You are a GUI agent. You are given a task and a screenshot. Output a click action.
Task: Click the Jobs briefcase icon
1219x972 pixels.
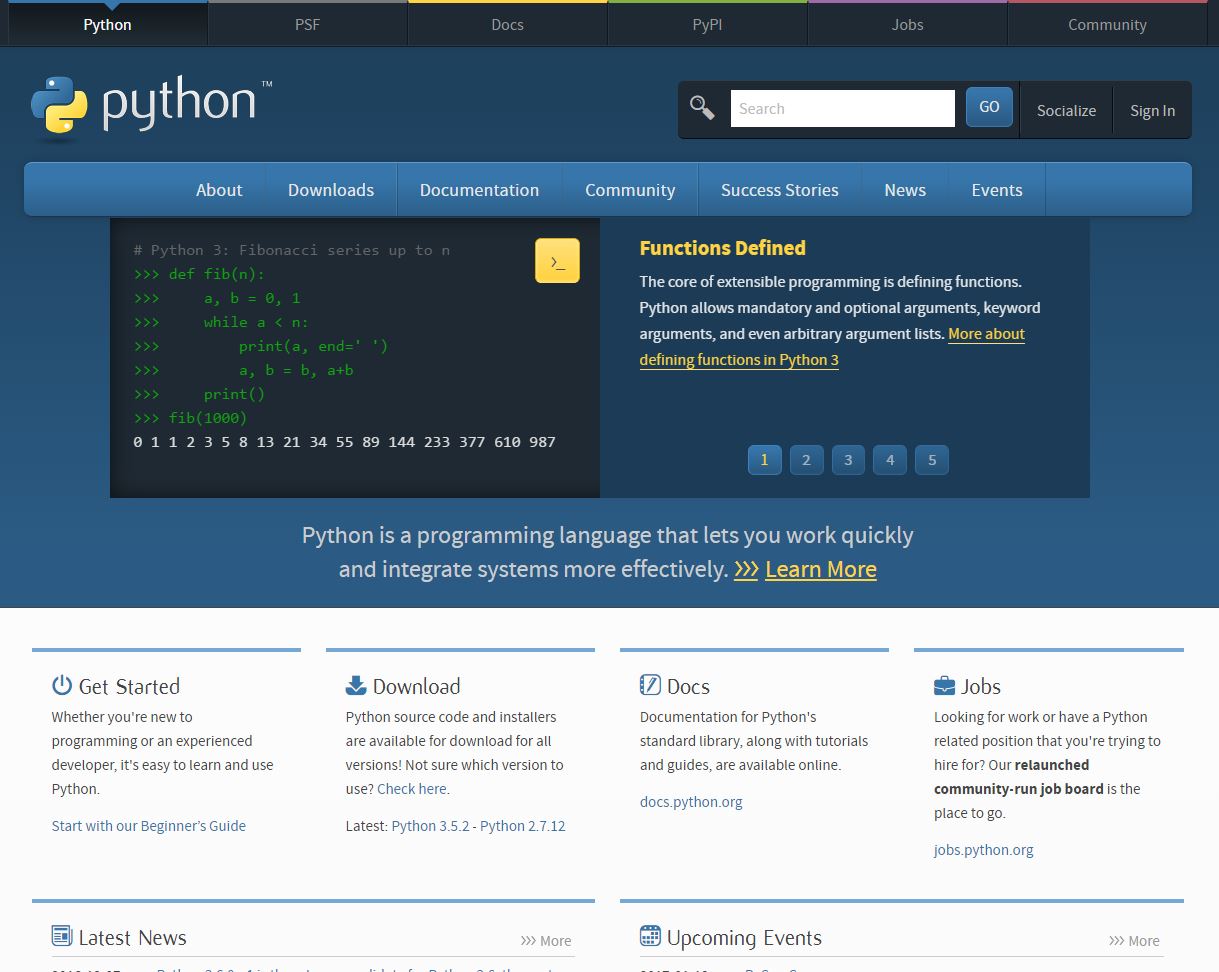click(944, 685)
